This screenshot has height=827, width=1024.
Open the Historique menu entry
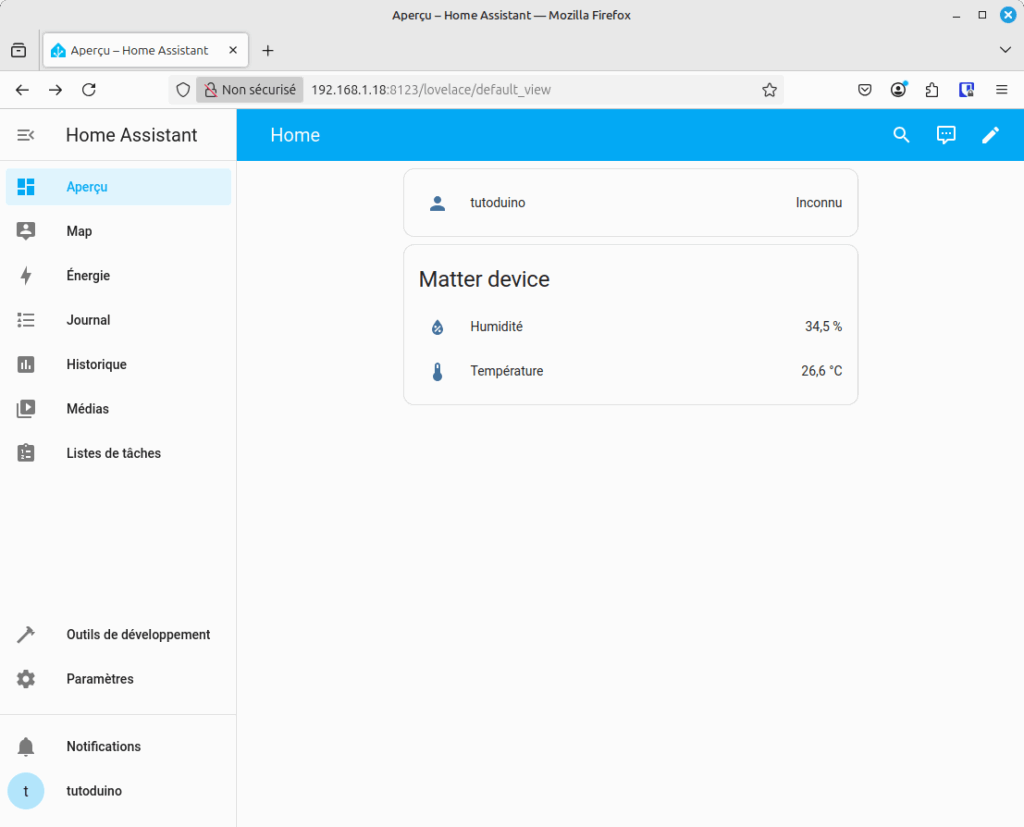(118, 365)
